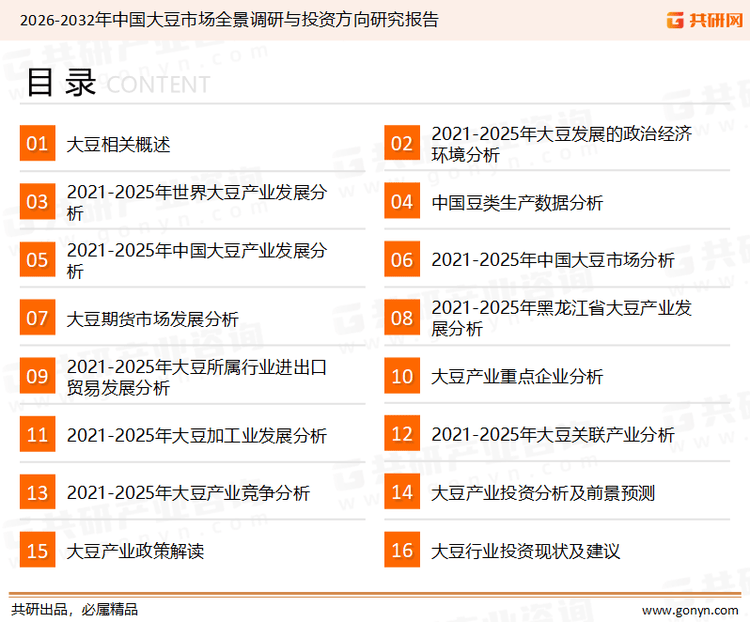Click the report title in the header
750x622 pixels.
(221, 20)
